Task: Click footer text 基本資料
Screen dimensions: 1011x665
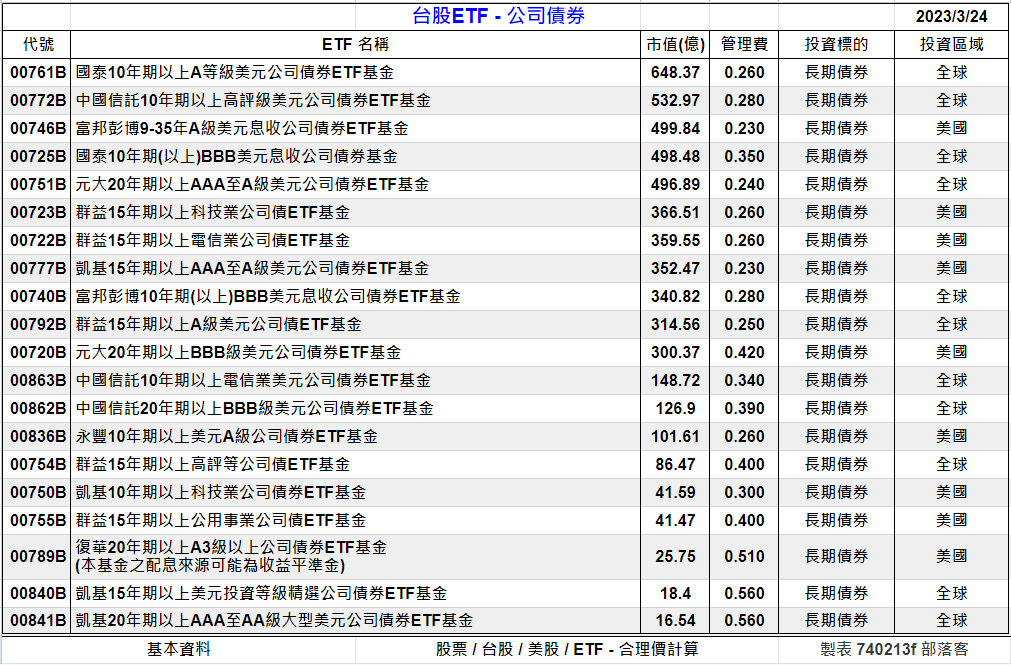Action: [x=179, y=649]
